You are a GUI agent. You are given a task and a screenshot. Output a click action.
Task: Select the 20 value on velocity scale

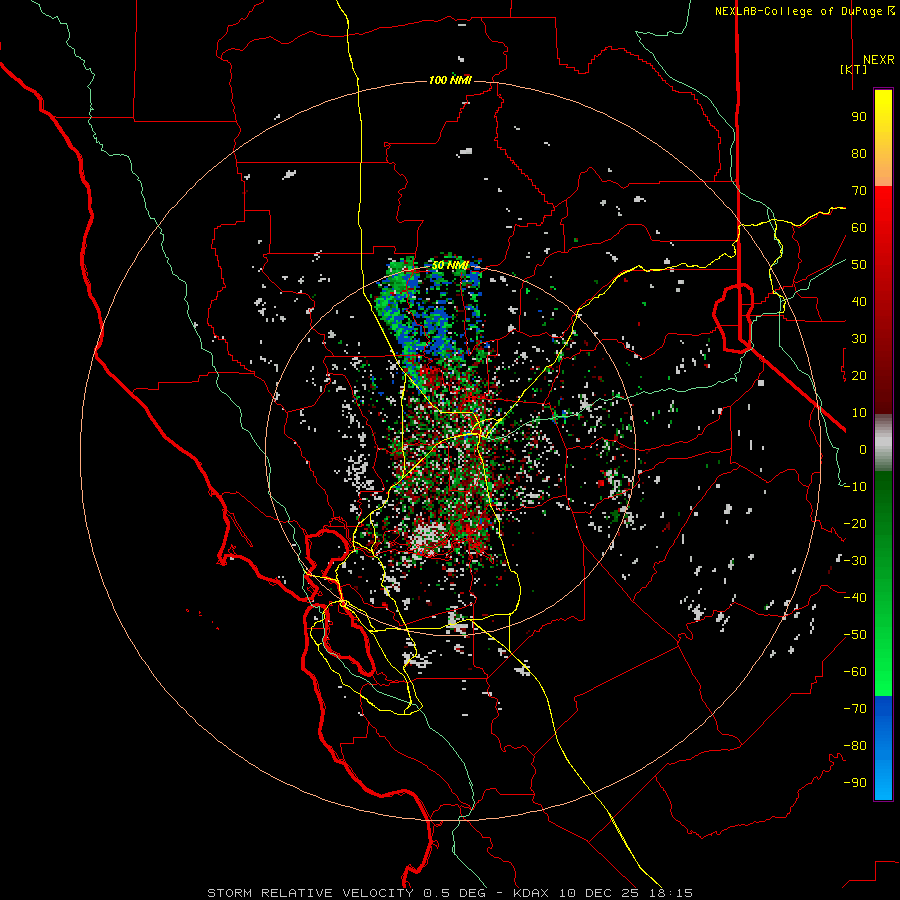point(859,376)
